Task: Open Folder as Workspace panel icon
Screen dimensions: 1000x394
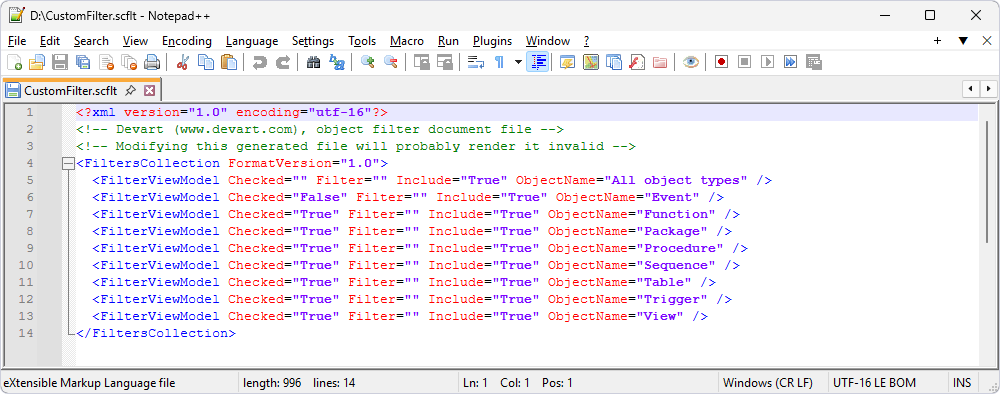Action: (x=659, y=62)
